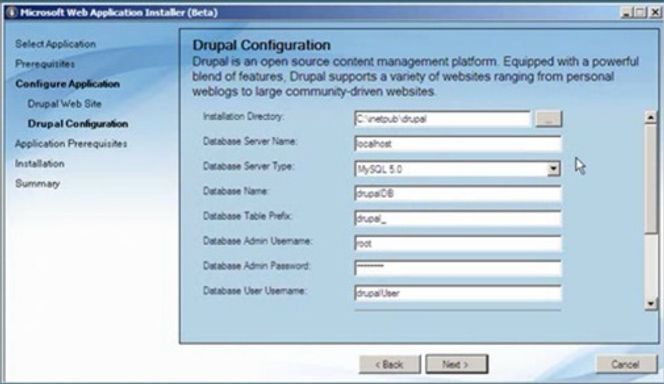Cancel the installer wizard

[626, 365]
